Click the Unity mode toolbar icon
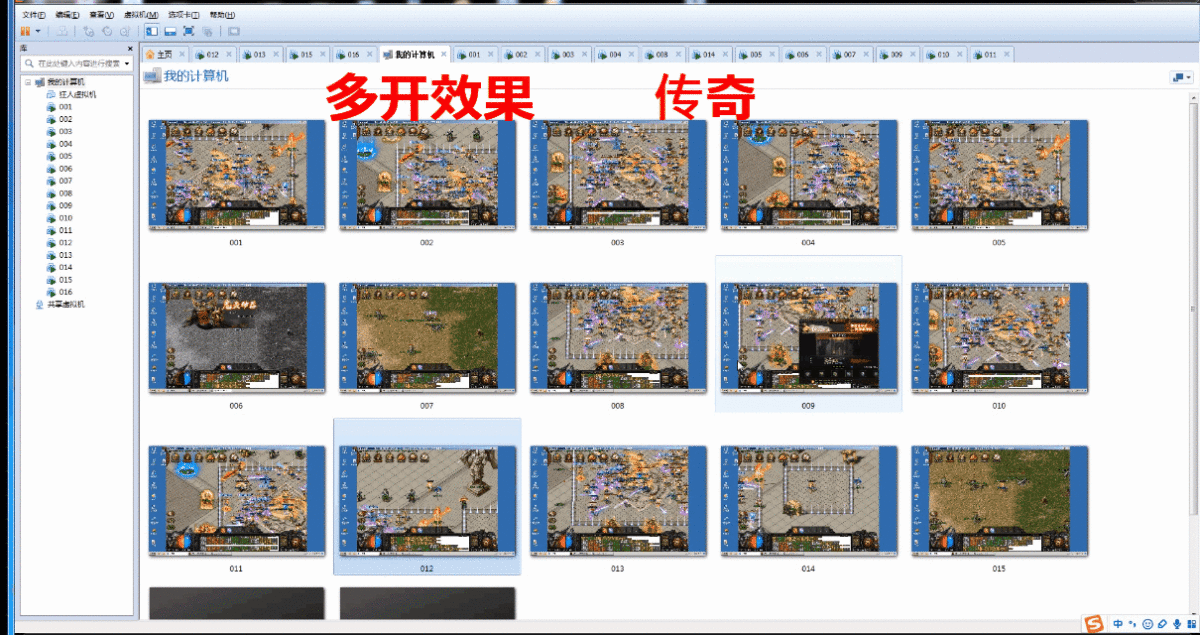Viewport: 1200px width, 635px height. (206, 32)
